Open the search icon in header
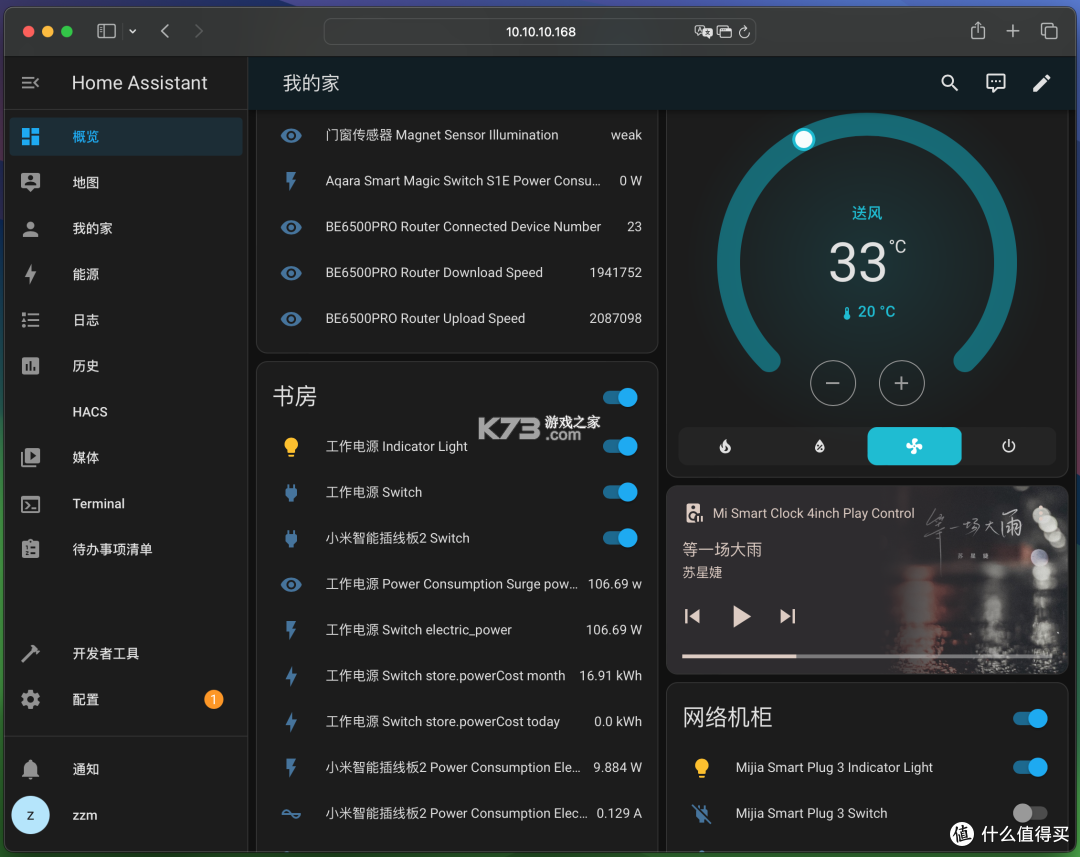This screenshot has height=857, width=1080. click(950, 83)
